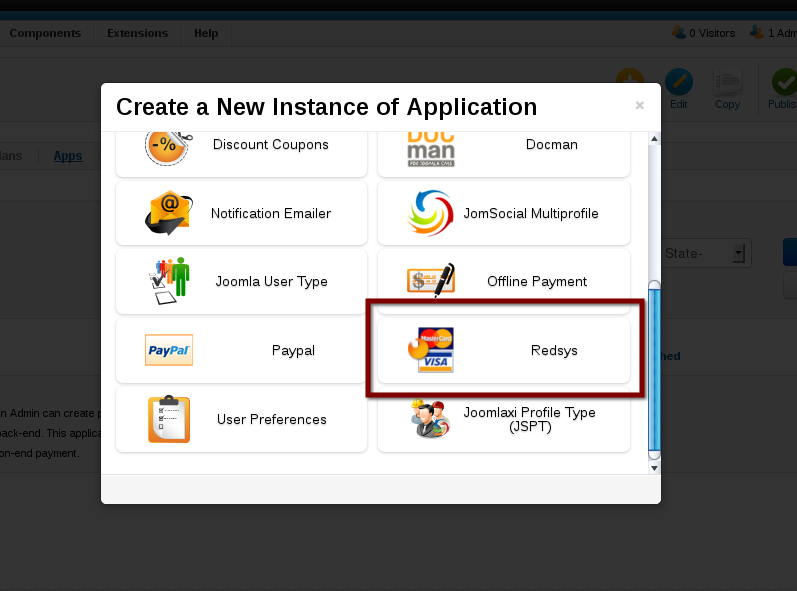The width and height of the screenshot is (797, 591).
Task: Click the 0 Visitors link
Action: pyautogui.click(x=712, y=33)
